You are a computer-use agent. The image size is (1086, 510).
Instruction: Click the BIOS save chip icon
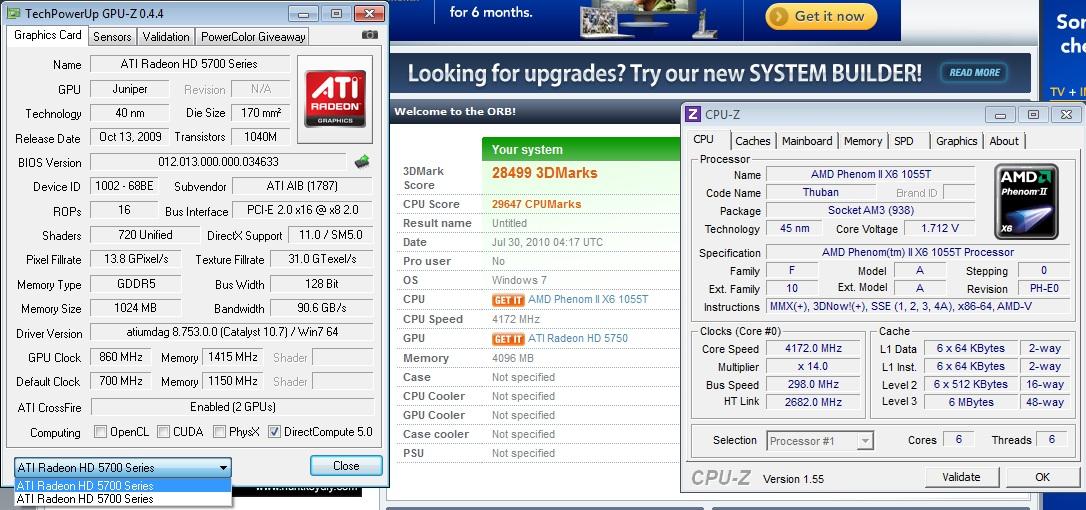click(361, 161)
